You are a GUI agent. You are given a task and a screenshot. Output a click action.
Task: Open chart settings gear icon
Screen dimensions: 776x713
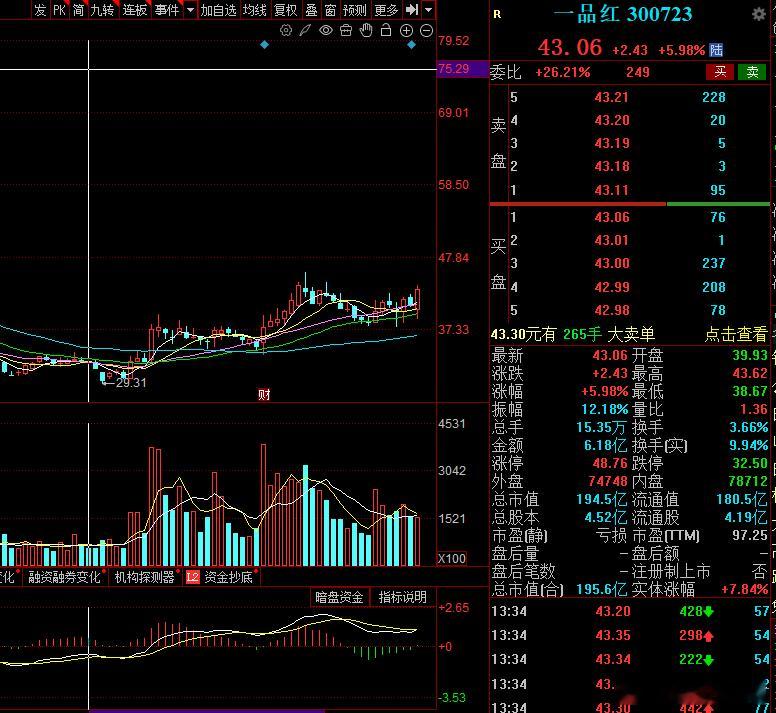click(286, 31)
